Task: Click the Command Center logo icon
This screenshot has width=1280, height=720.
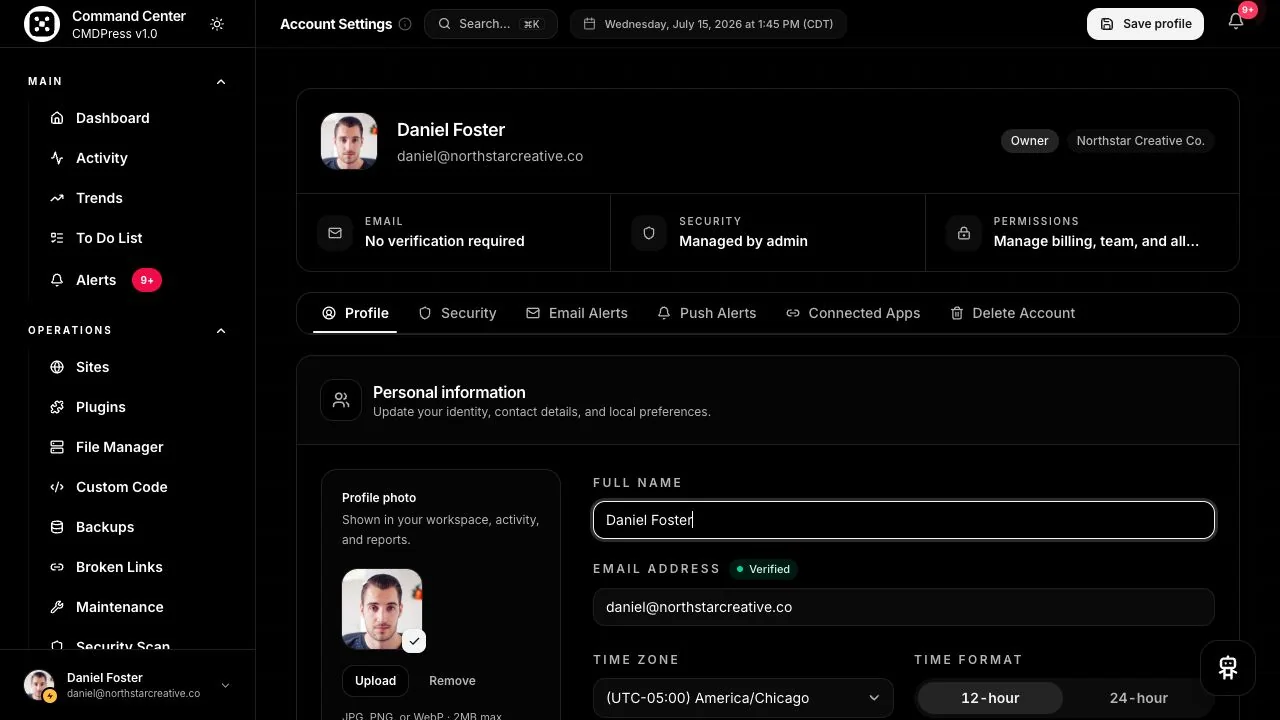Action: (x=42, y=24)
